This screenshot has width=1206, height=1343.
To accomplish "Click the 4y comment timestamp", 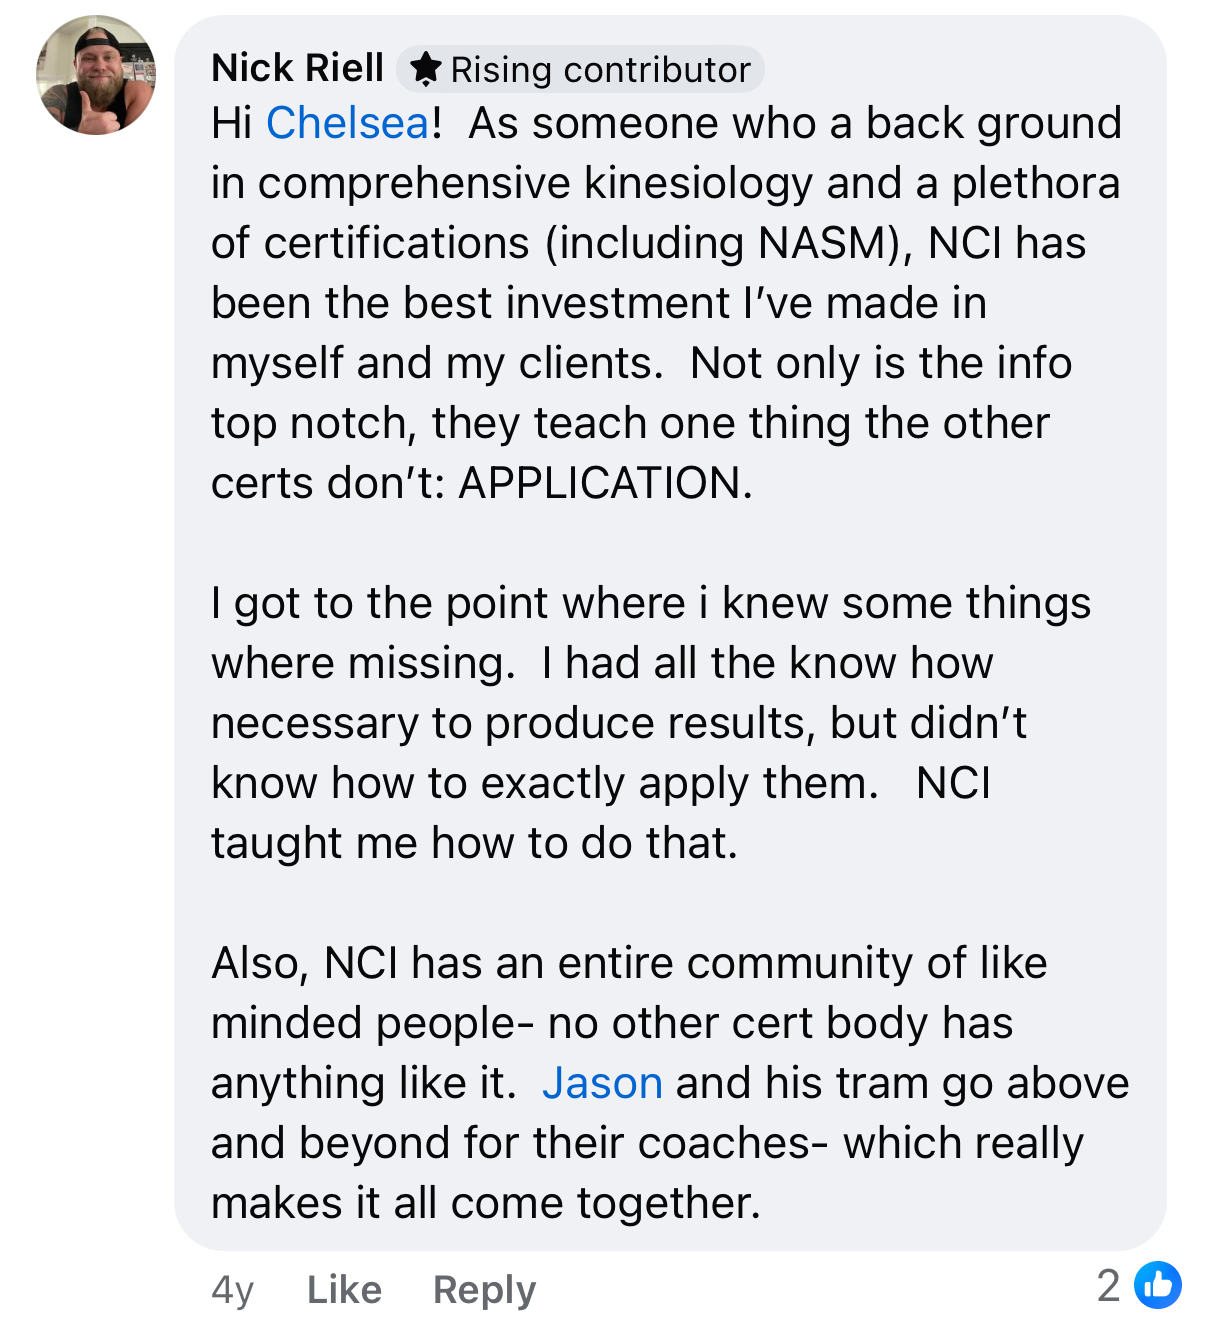I will 232,1290.
